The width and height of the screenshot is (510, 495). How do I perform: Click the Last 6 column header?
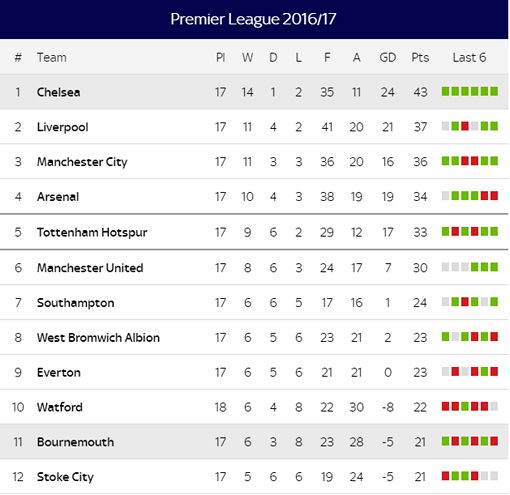coord(469,58)
